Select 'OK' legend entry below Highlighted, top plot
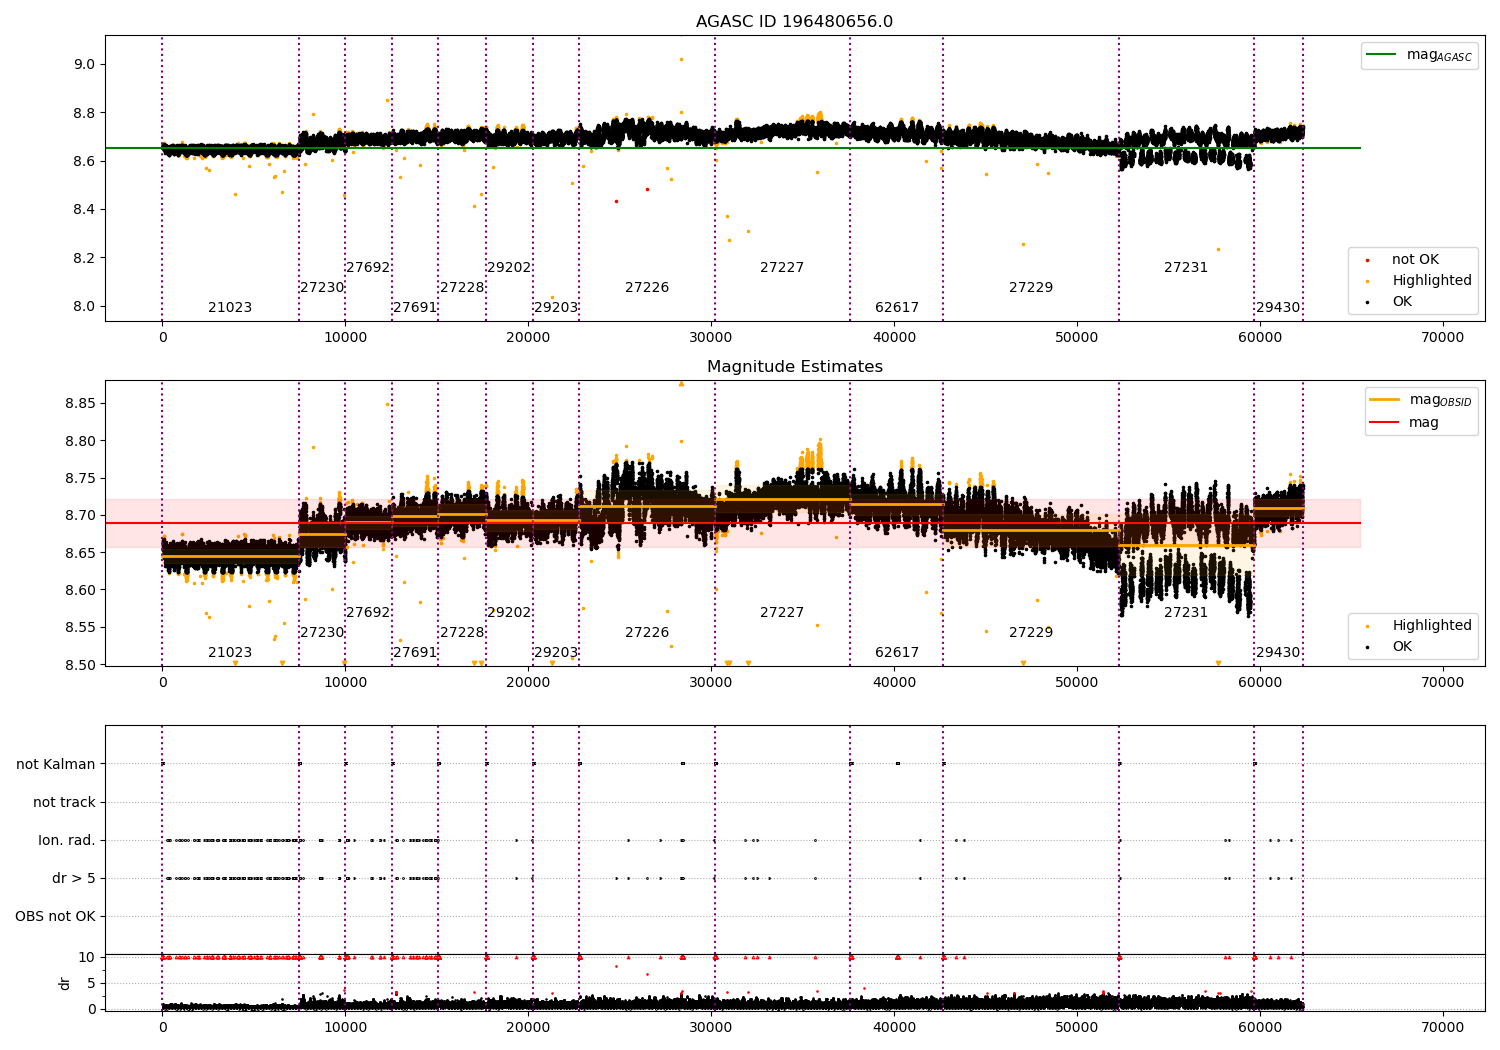This screenshot has height=1050, width=1500. (1402, 302)
